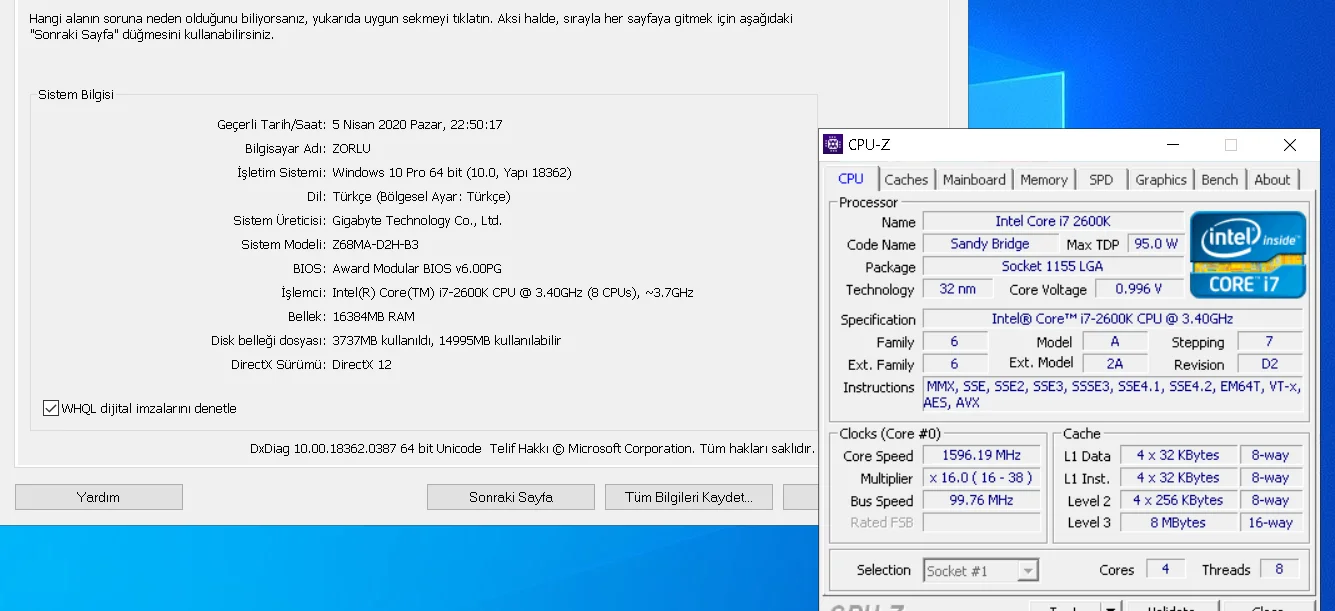This screenshot has height=611, width=1335.
Task: Click the Sandy Bridge code name field
Action: pyautogui.click(x=990, y=244)
